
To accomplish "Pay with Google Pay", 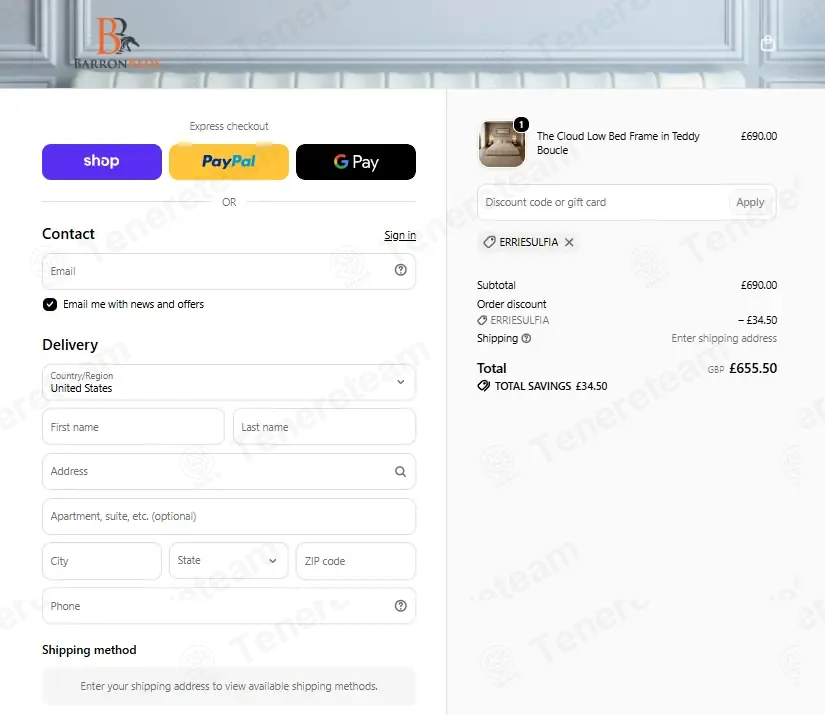I will tap(356, 162).
